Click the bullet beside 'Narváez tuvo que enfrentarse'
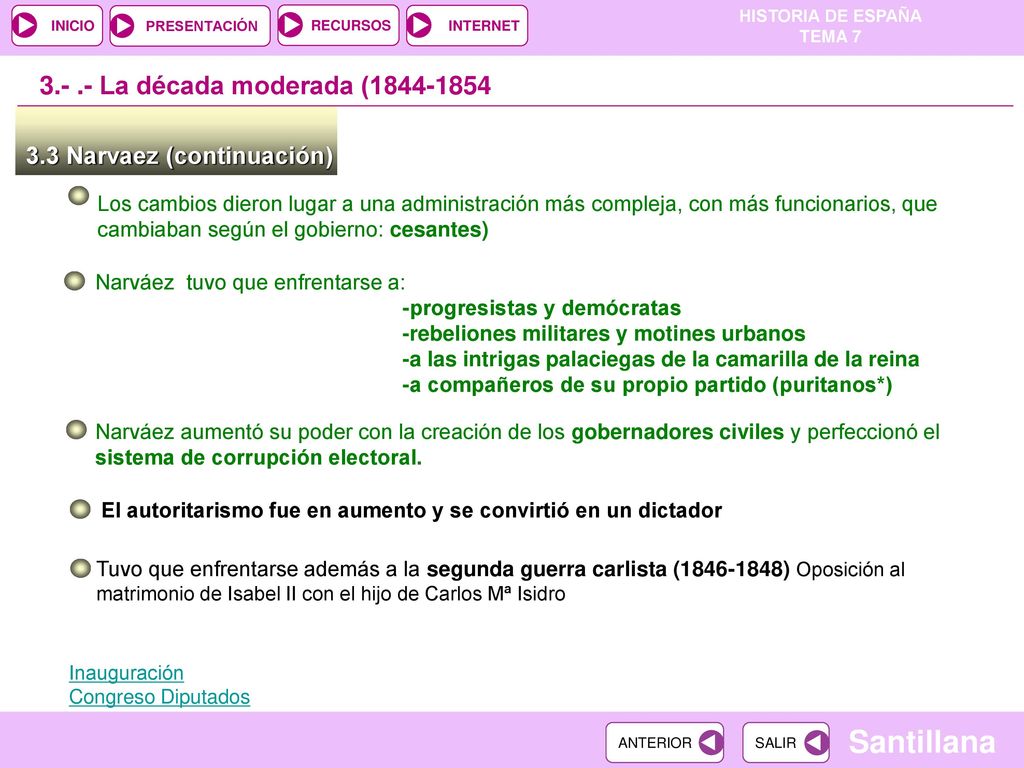Image resolution: width=1024 pixels, height=768 pixels. [74, 281]
